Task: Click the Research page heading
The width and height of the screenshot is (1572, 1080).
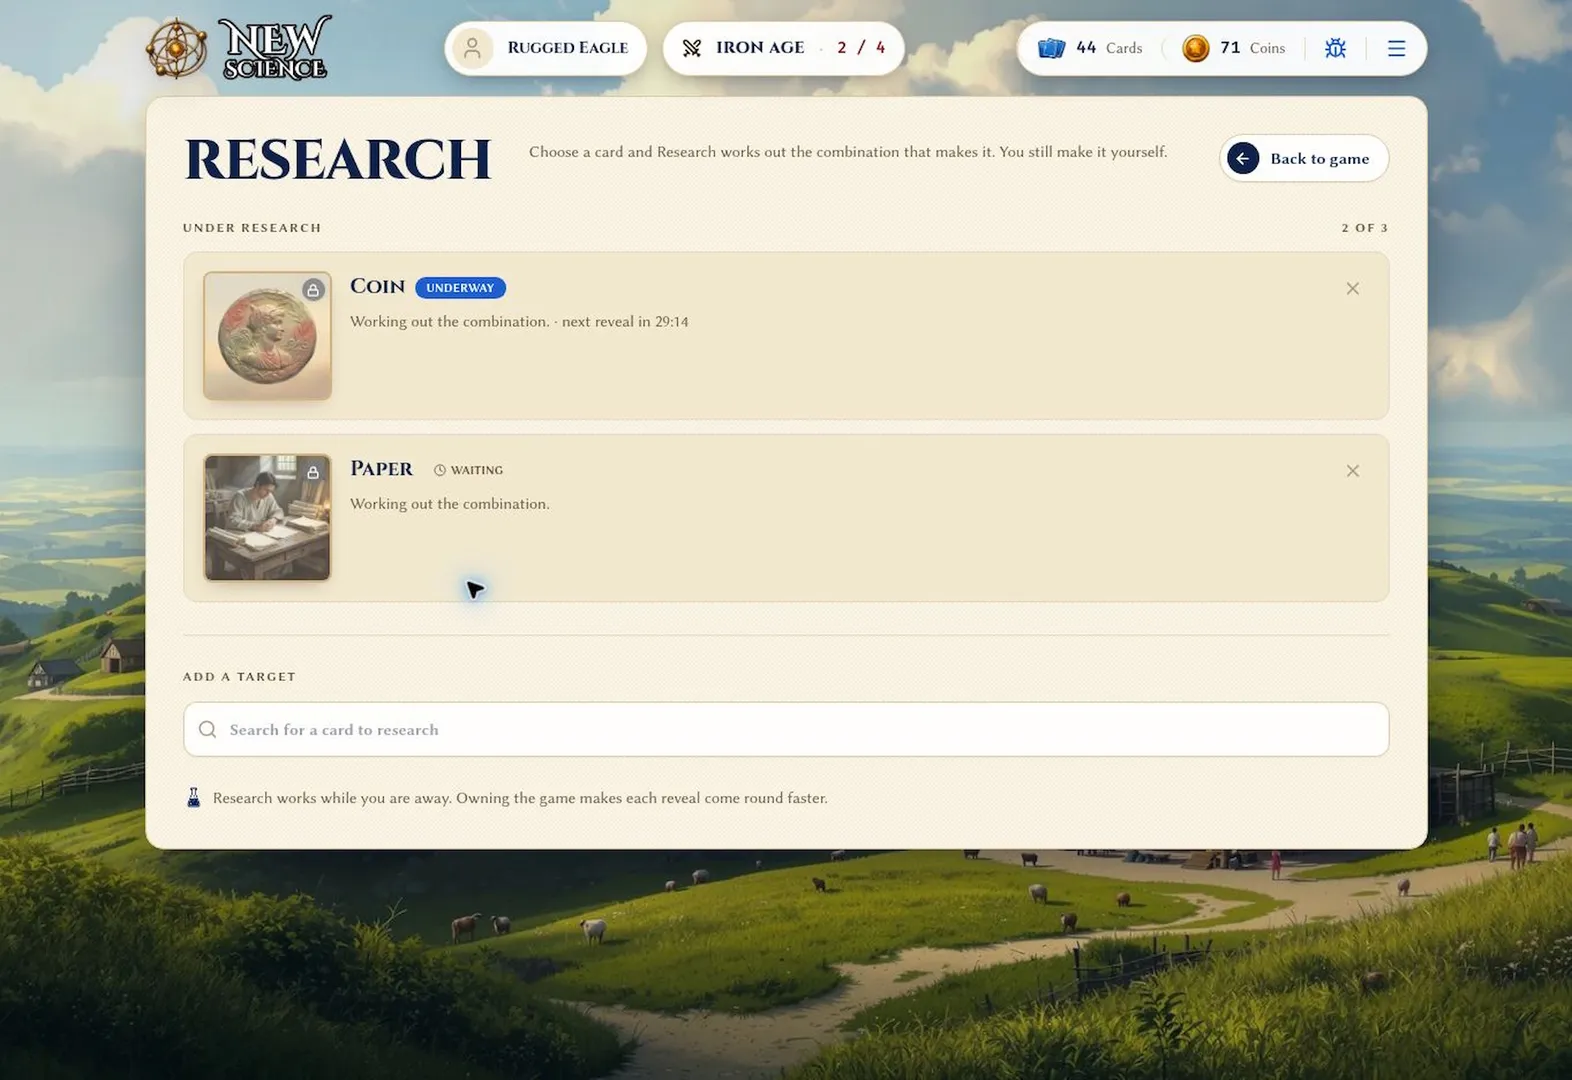Action: [x=338, y=159]
